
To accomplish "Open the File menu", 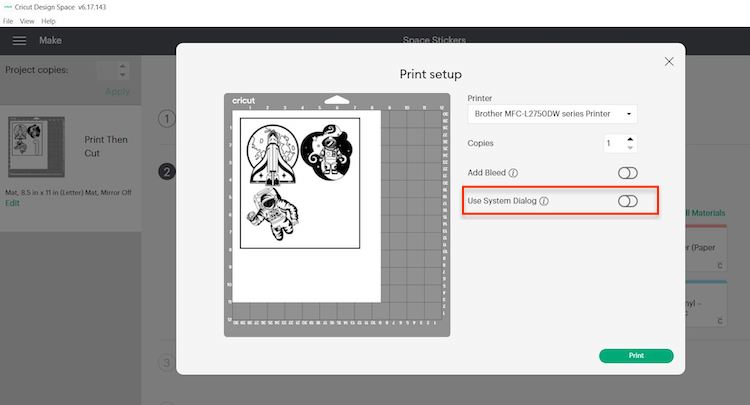I will pos(8,21).
